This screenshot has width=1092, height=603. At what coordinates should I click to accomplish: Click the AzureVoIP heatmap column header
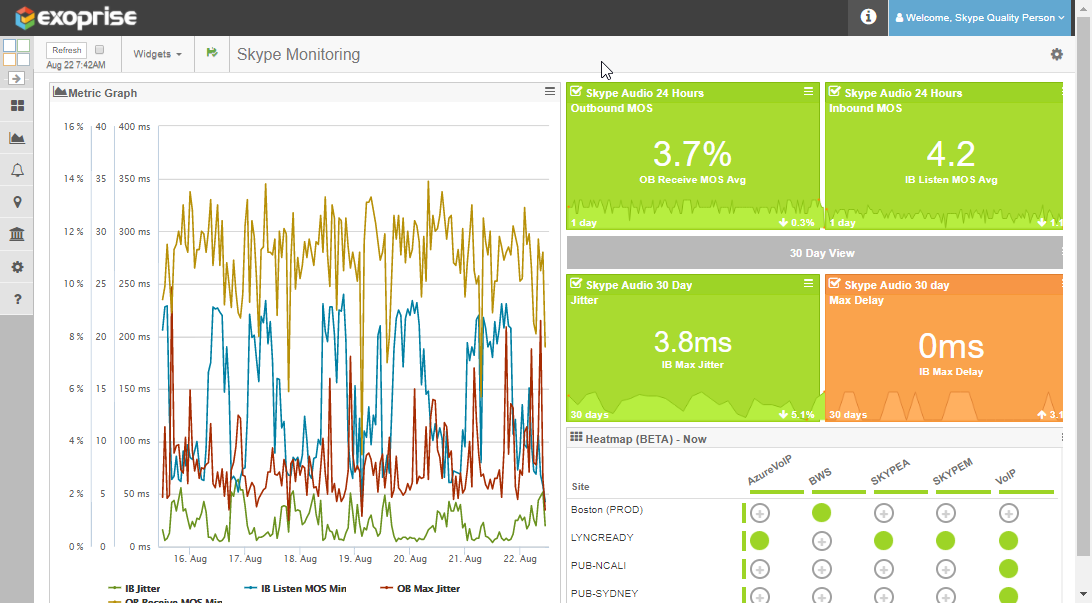coord(770,470)
